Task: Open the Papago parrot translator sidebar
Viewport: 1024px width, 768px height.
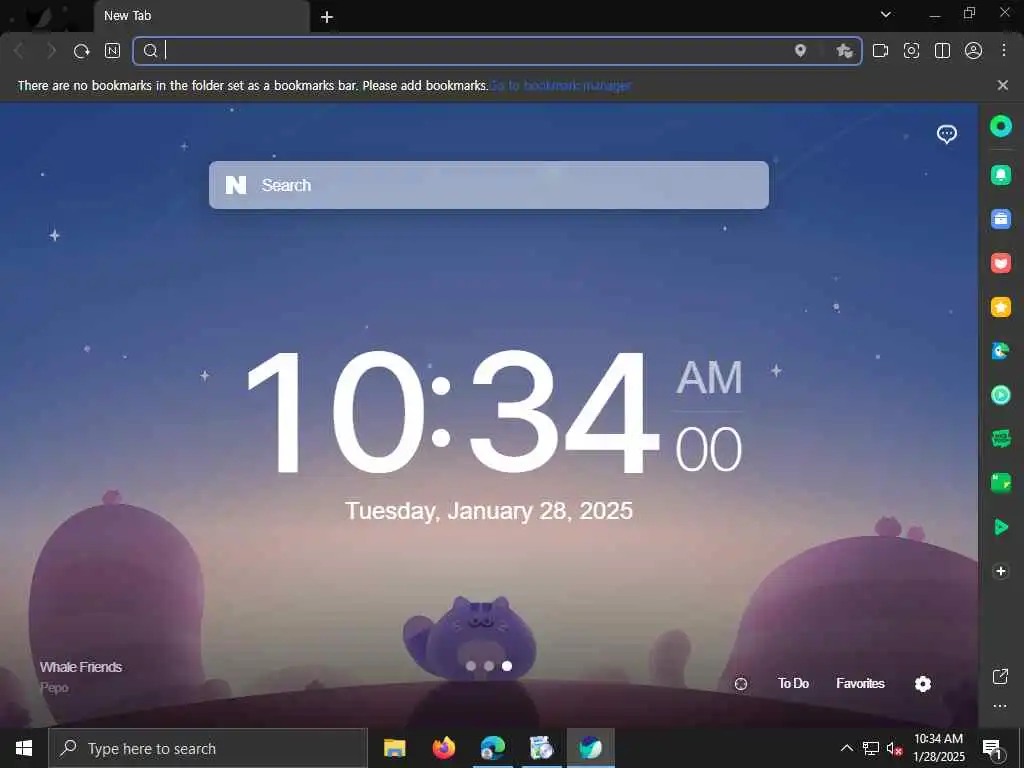Action: [x=1000, y=351]
